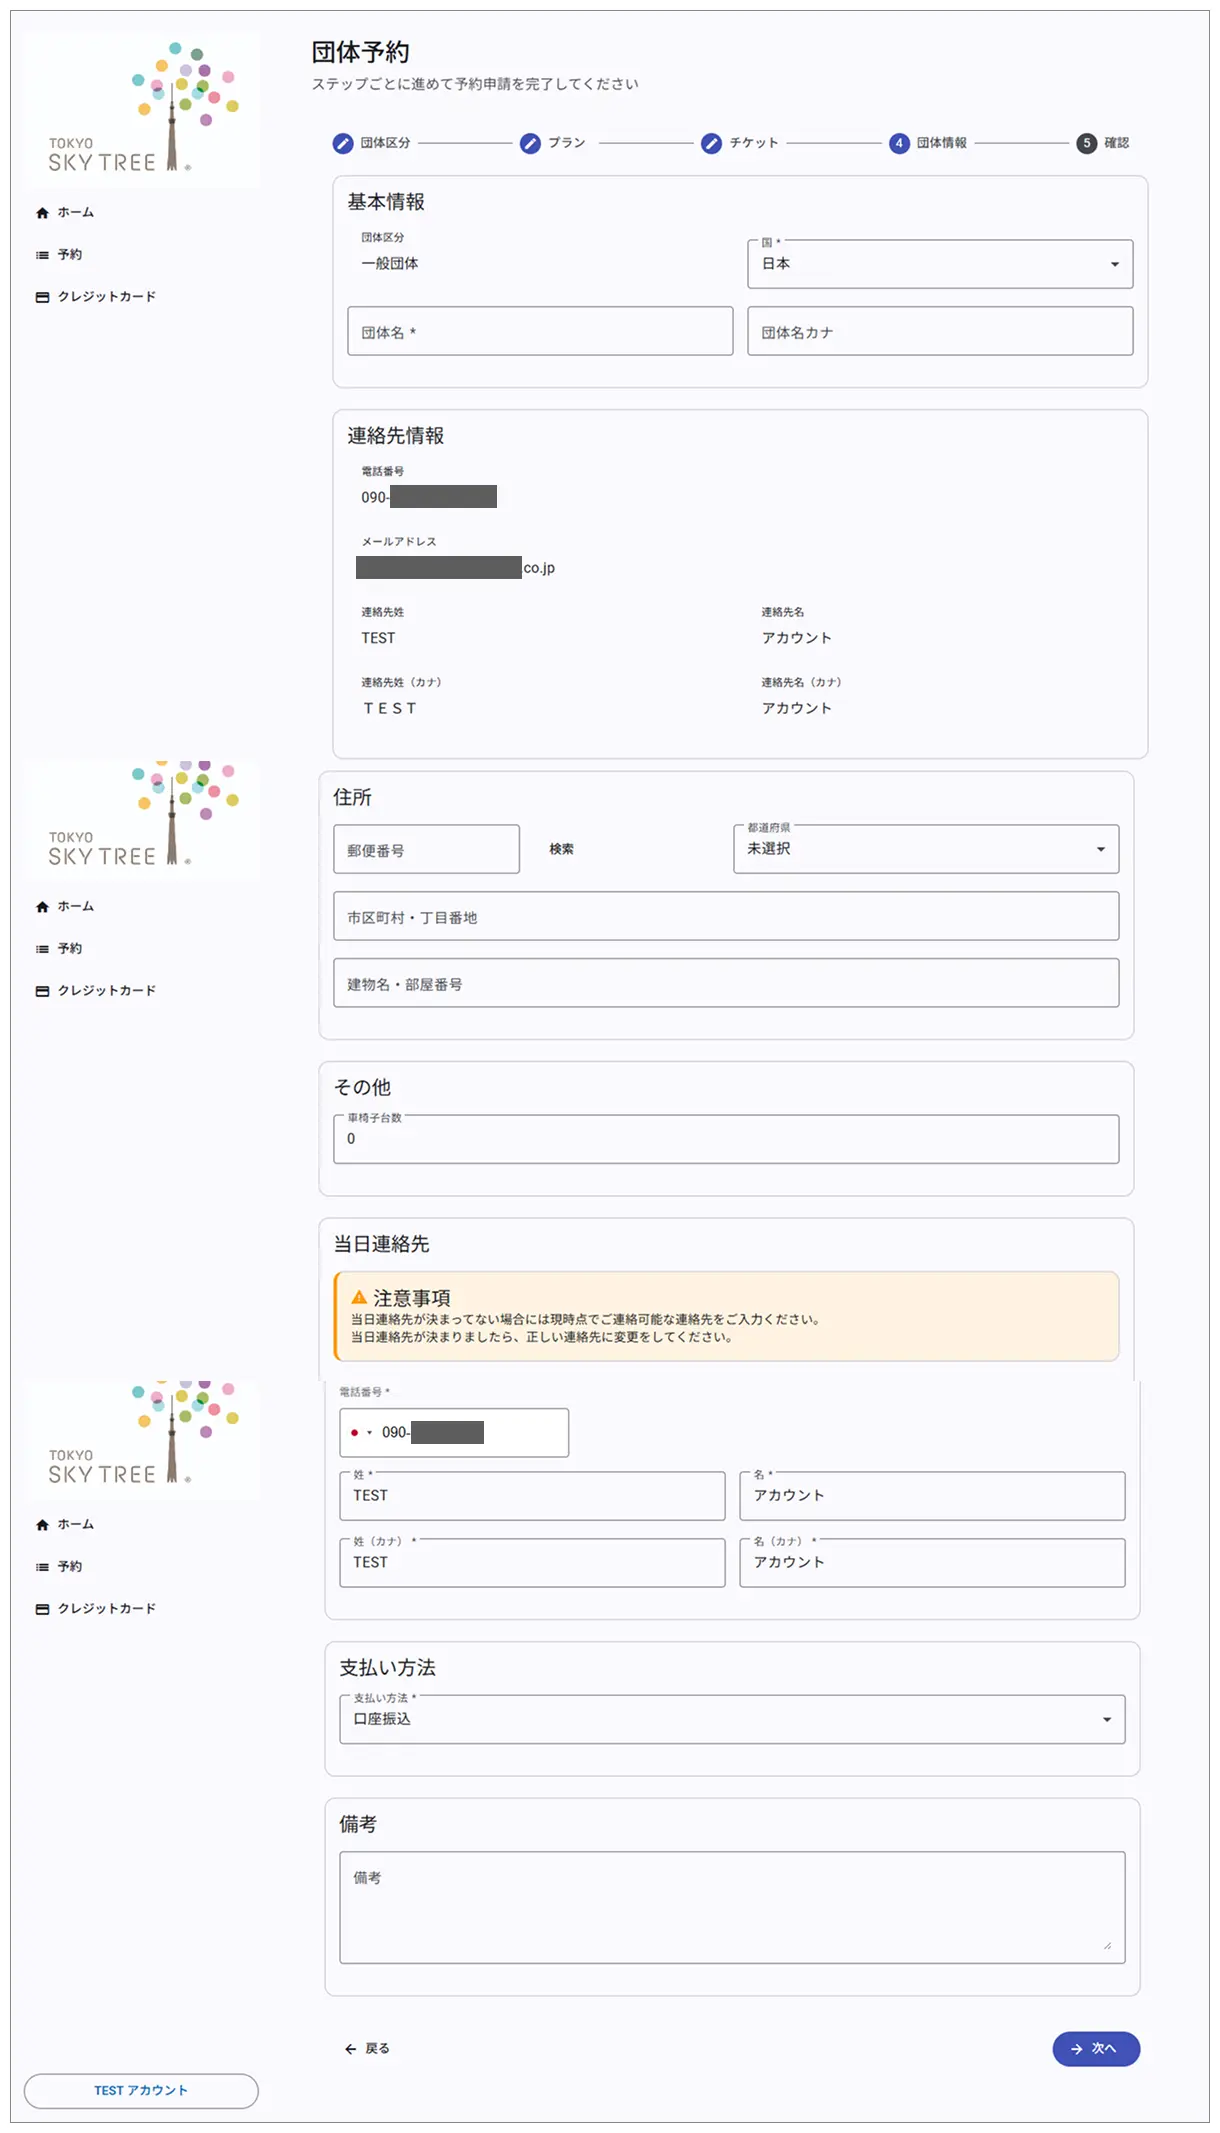Click the Tokyo Skytree logo beside the 団体予約 heading

141,110
